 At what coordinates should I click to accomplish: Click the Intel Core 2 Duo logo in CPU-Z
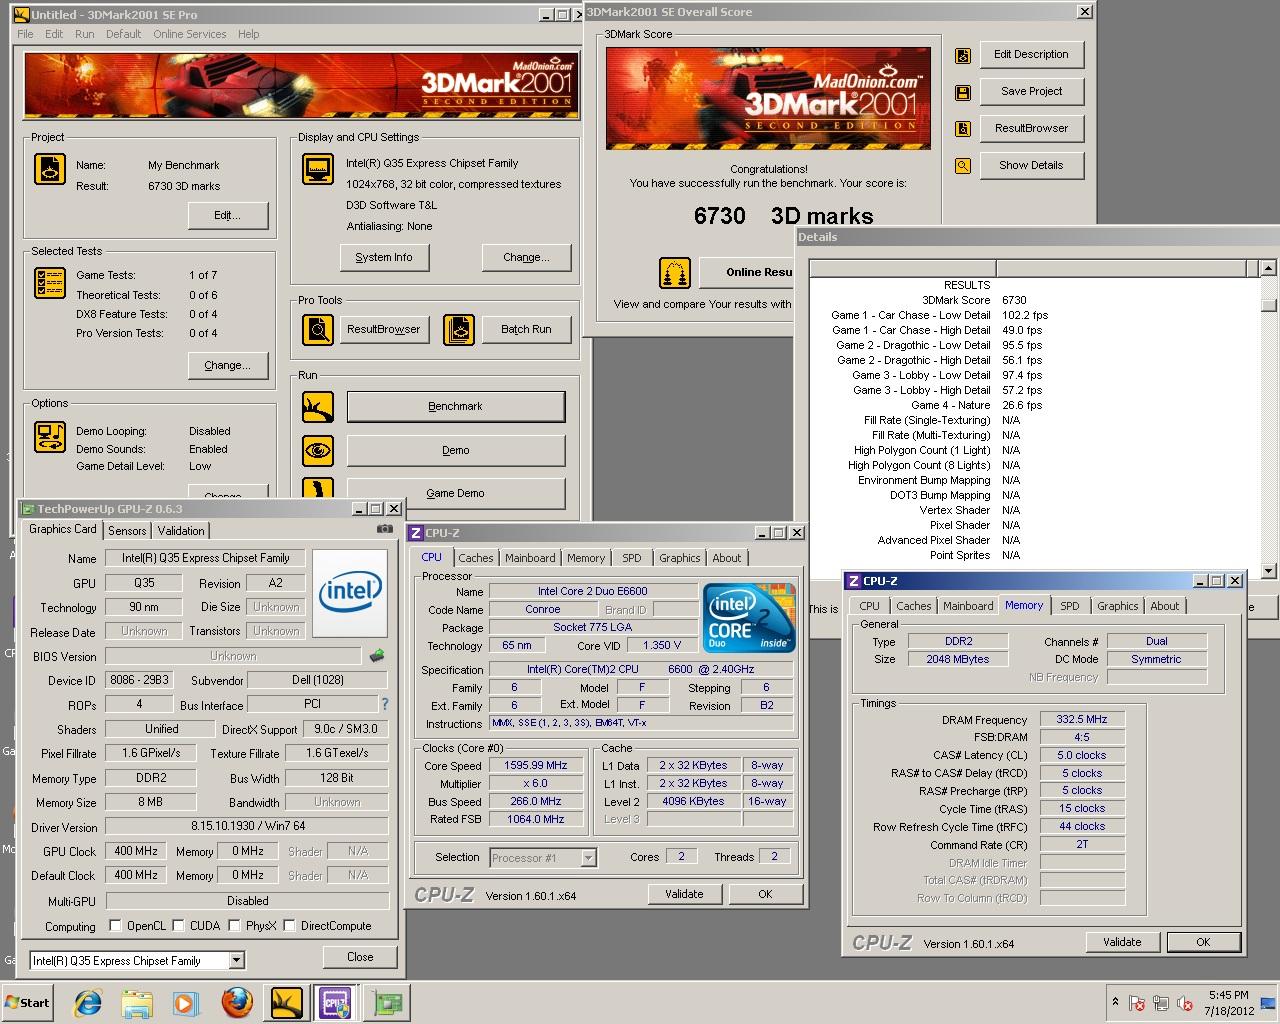pyautogui.click(x=749, y=616)
